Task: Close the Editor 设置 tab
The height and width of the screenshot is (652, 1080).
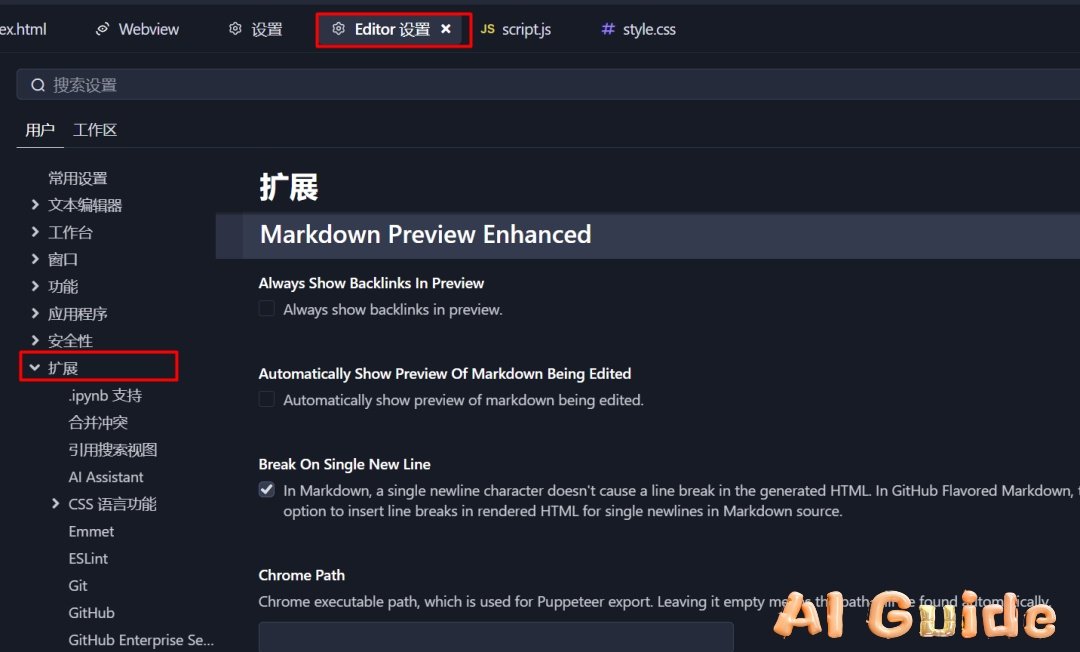Action: tap(446, 29)
